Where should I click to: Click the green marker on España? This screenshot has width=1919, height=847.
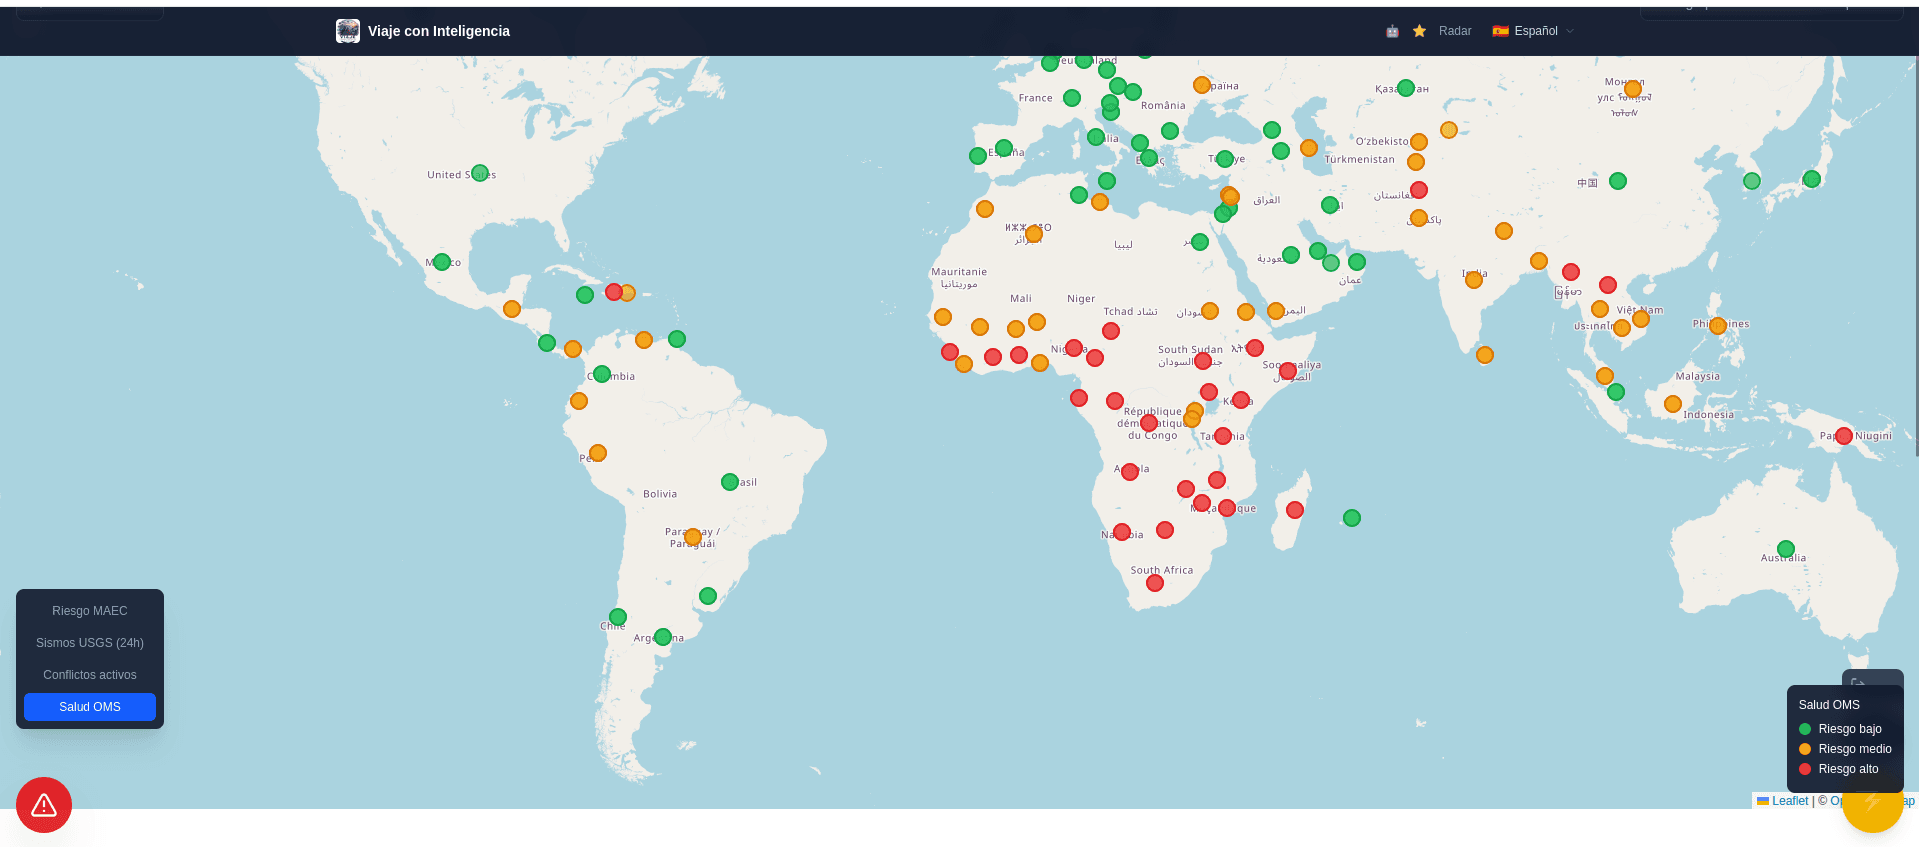pyautogui.click(x=1004, y=148)
